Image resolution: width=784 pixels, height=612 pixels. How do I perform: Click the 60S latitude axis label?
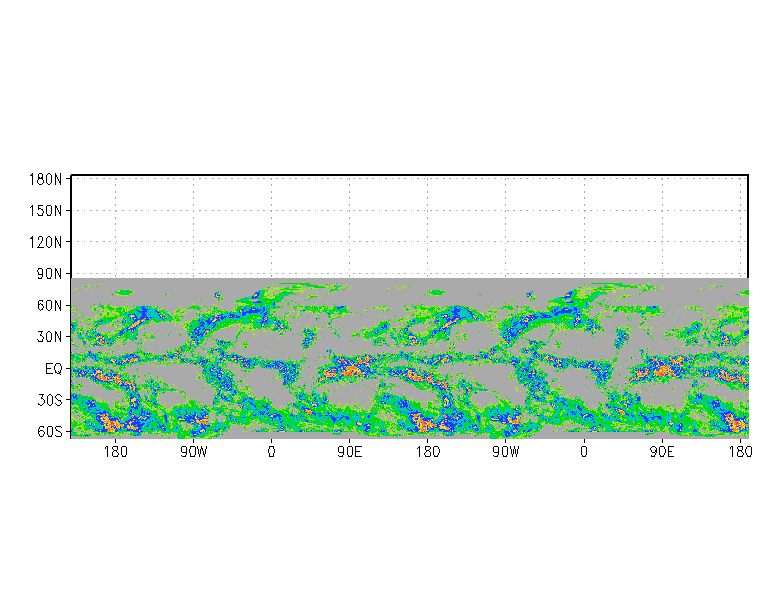coord(50,432)
